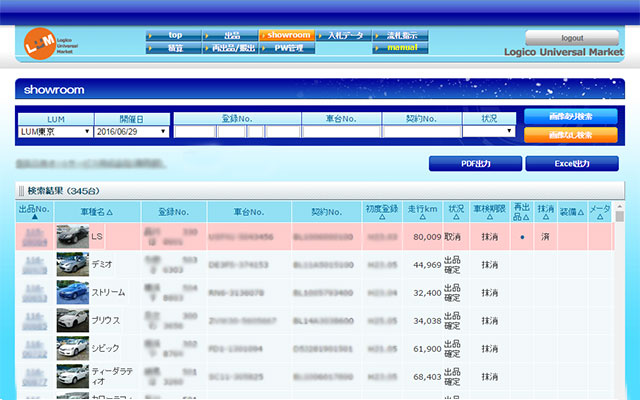Click the 出品確定 status in デミオ row
Image resolution: width=640 pixels, height=400 pixels.
tap(452, 264)
